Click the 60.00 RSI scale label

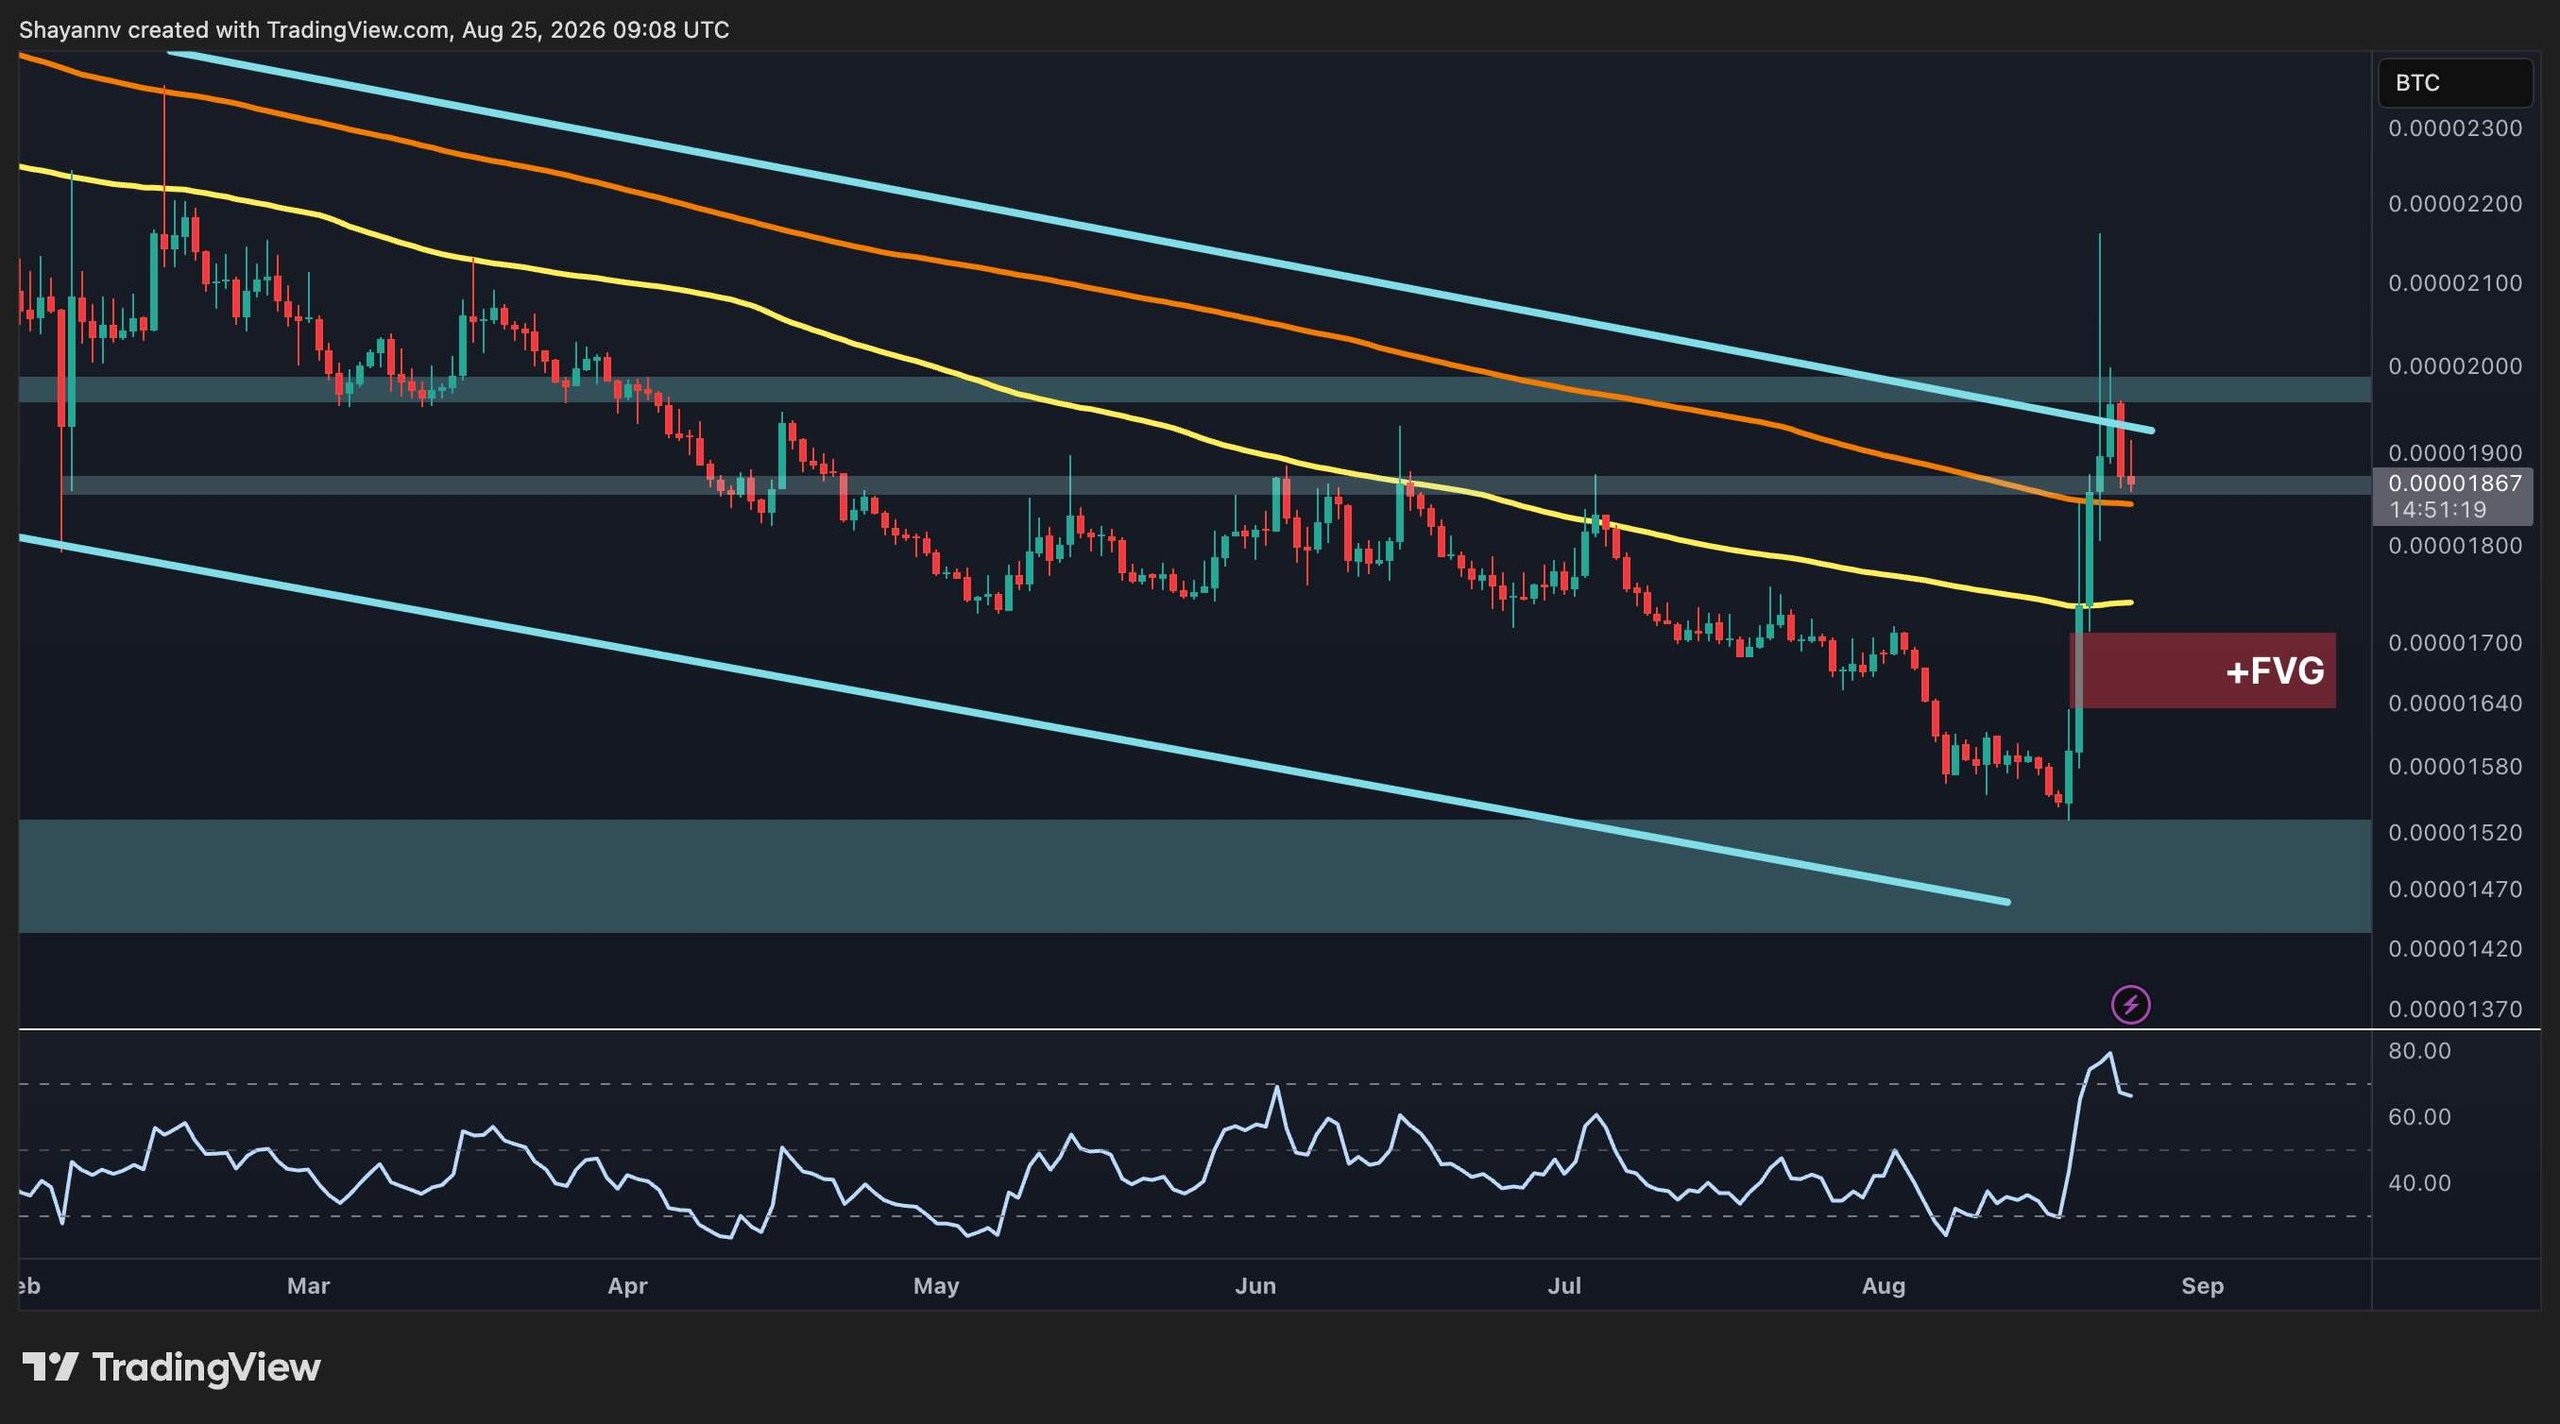(x=2419, y=1117)
